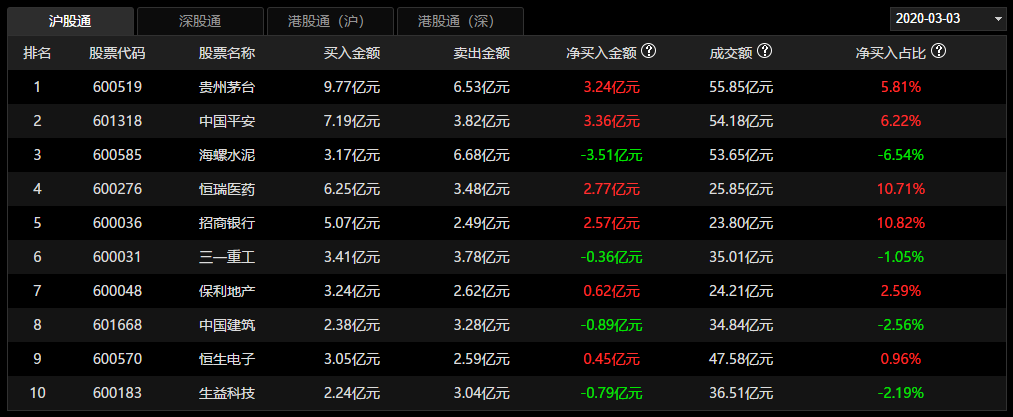
Task: Click turnover value 36.51亿元
Action: [x=741, y=392]
